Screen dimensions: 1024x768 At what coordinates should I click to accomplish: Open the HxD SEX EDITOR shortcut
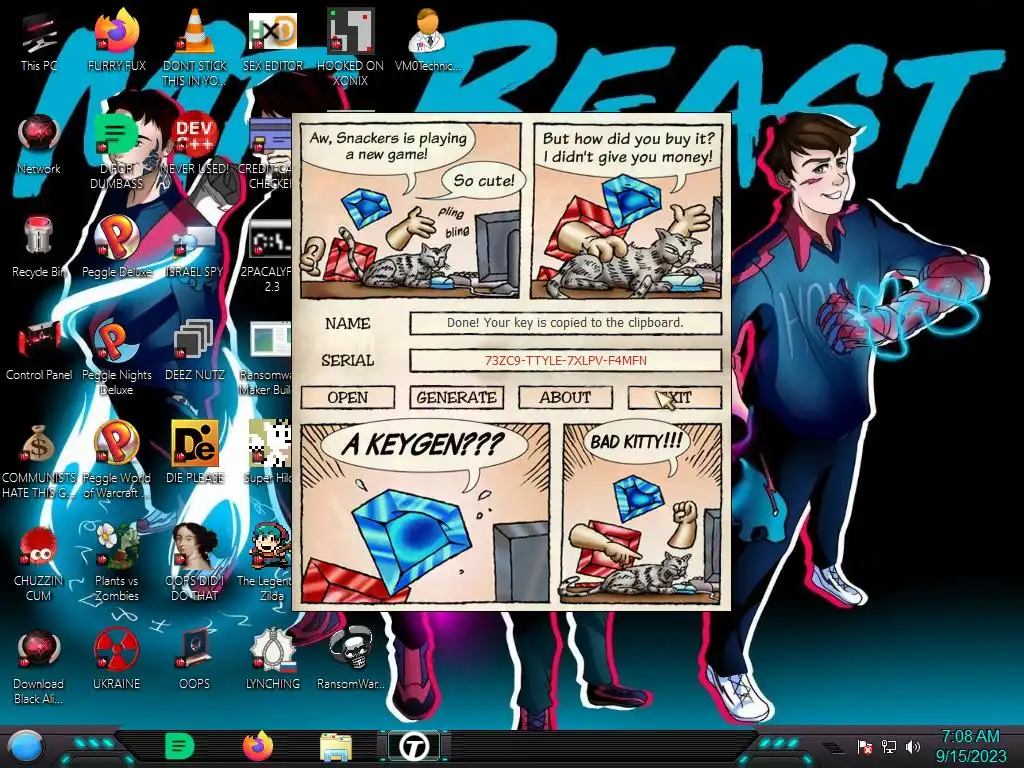click(272, 42)
